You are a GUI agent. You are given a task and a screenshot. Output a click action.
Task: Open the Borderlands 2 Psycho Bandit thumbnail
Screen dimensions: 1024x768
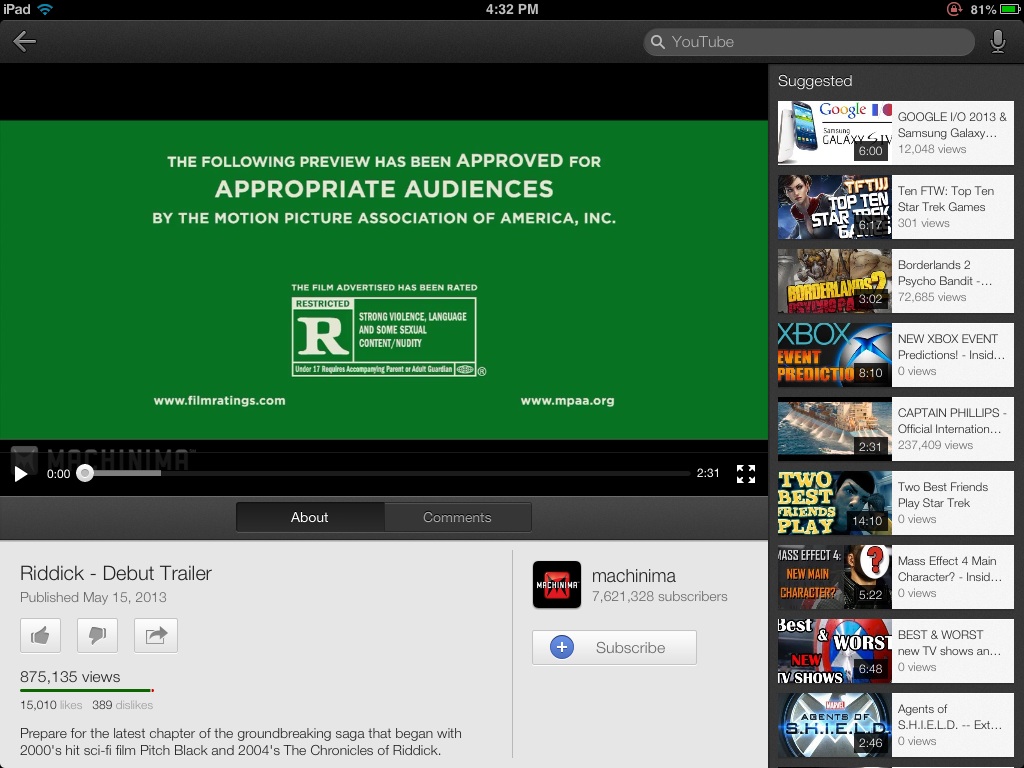[835, 281]
